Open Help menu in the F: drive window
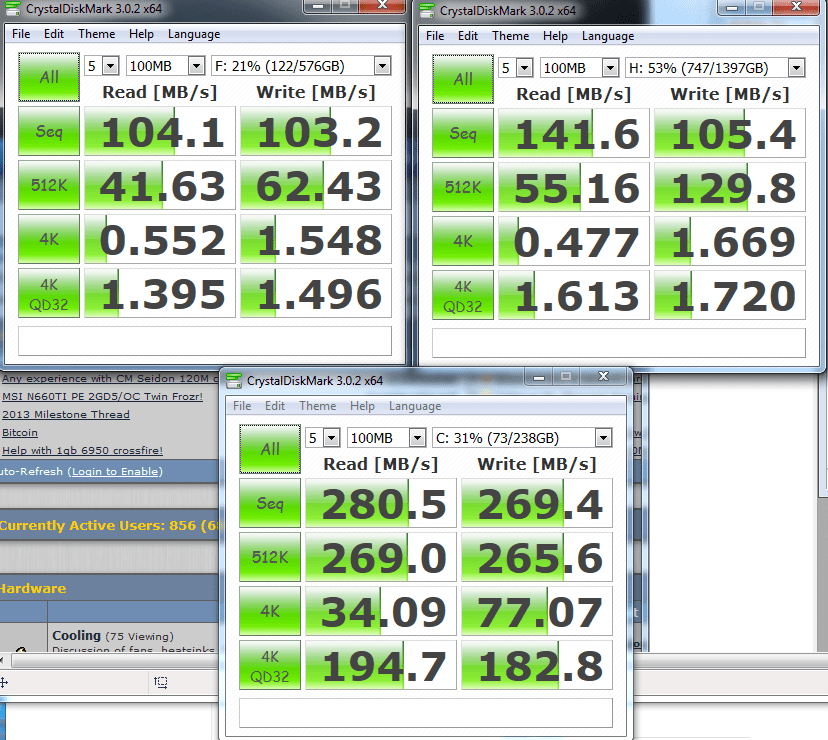Viewport: 828px width, 740px height. (142, 34)
